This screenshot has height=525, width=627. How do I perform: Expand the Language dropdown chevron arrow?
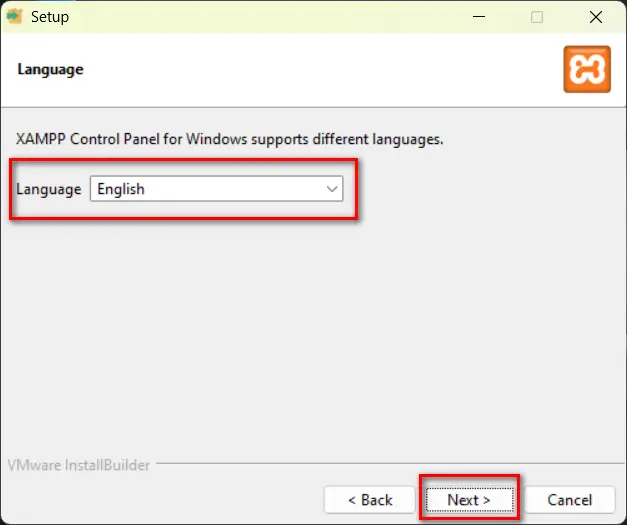[x=332, y=189]
